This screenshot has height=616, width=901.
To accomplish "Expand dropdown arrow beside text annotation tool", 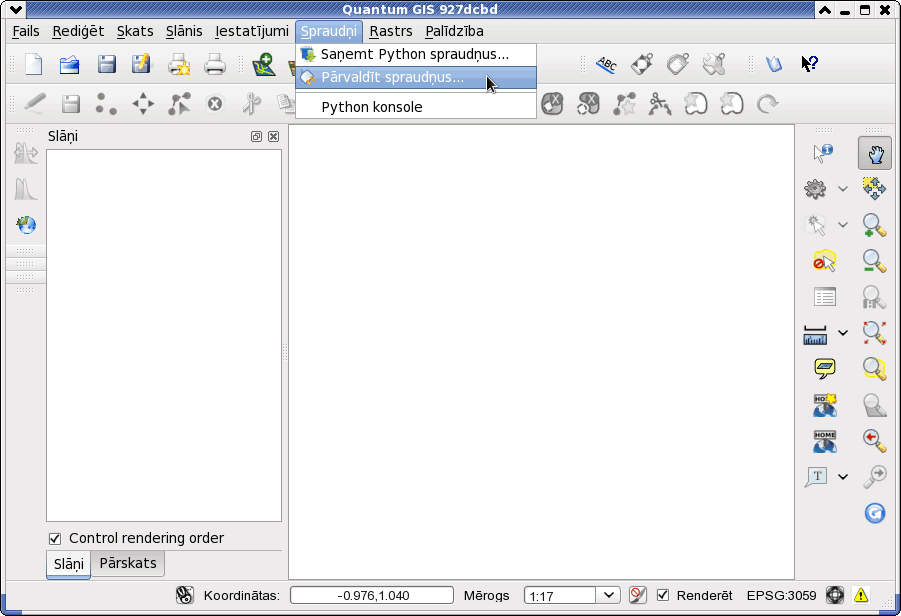I will pyautogui.click(x=842, y=476).
